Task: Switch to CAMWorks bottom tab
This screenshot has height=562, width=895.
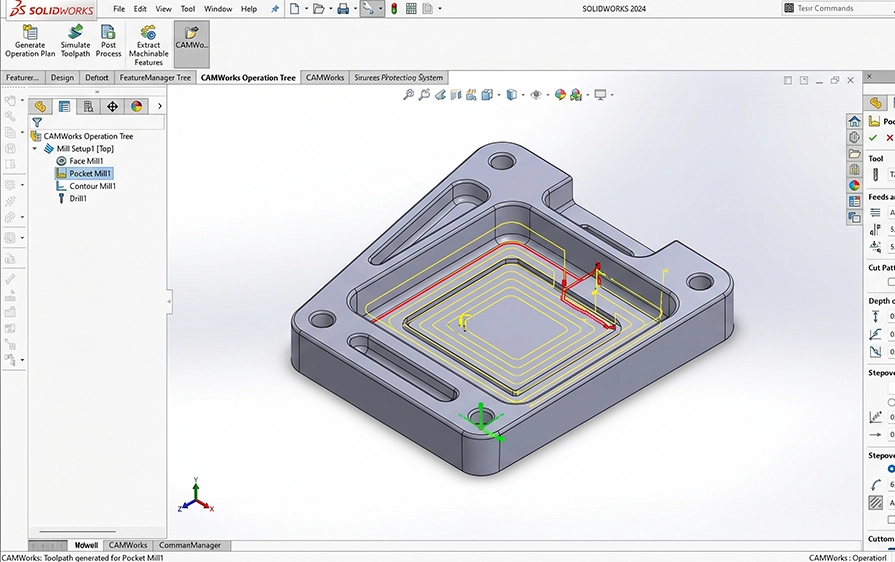Action: pyautogui.click(x=128, y=545)
